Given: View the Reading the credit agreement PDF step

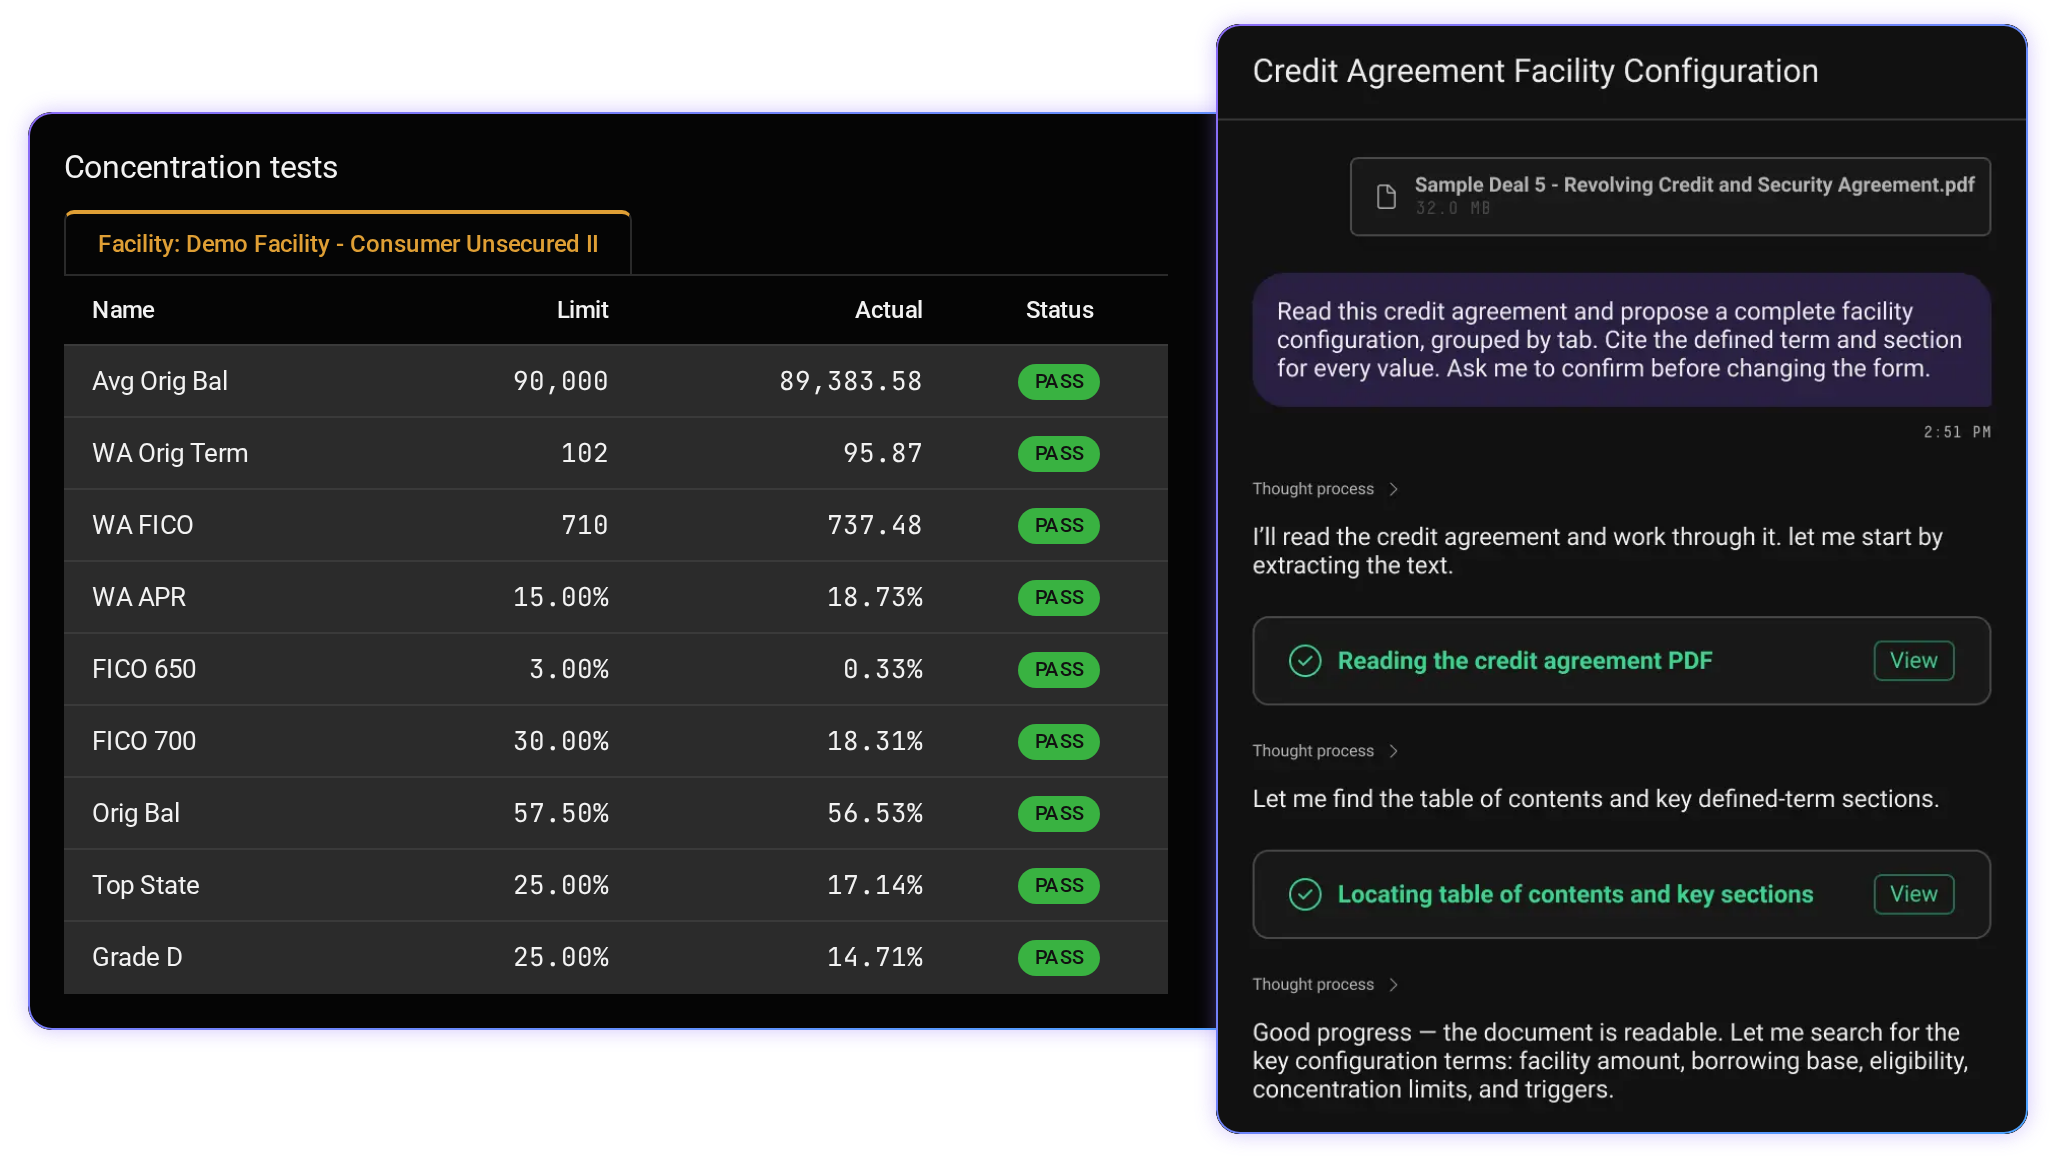Looking at the screenshot, I should [1913, 661].
